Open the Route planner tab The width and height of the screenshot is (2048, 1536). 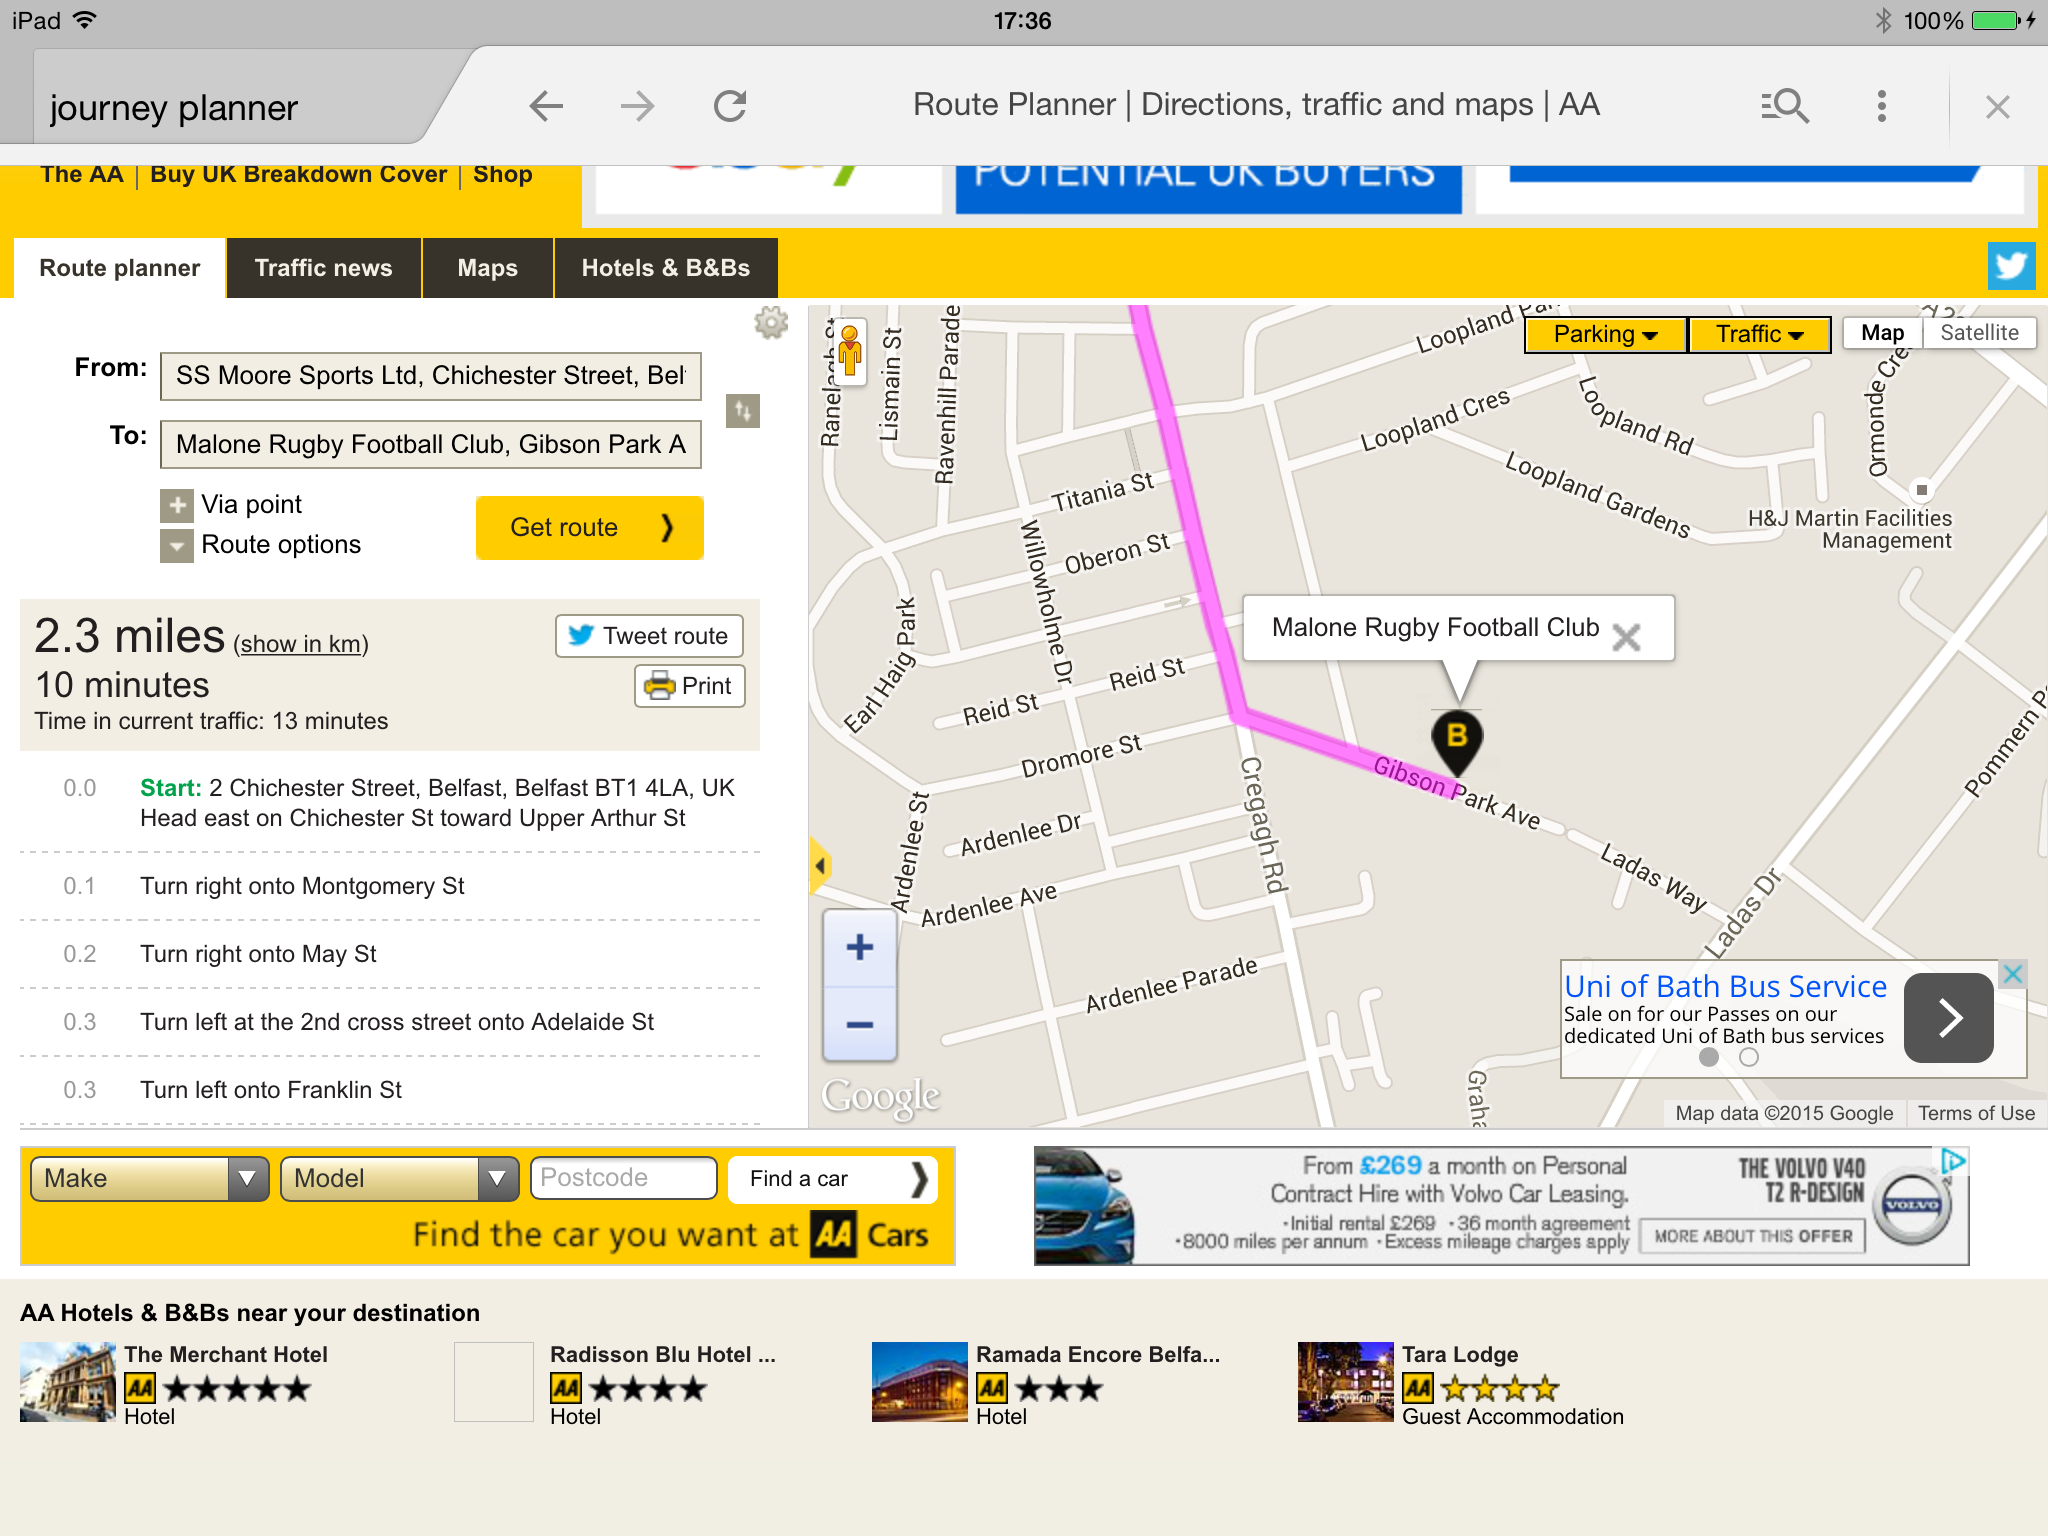(x=120, y=268)
